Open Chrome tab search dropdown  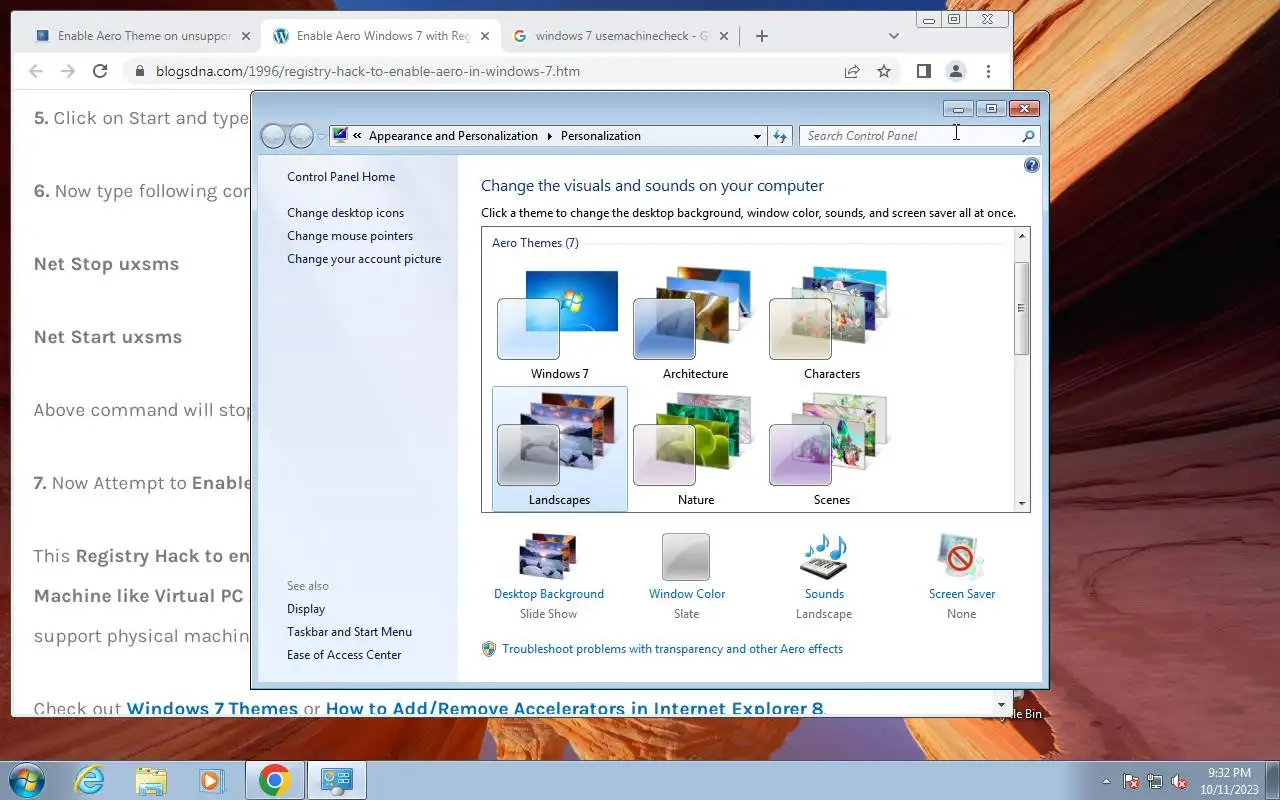[894, 36]
